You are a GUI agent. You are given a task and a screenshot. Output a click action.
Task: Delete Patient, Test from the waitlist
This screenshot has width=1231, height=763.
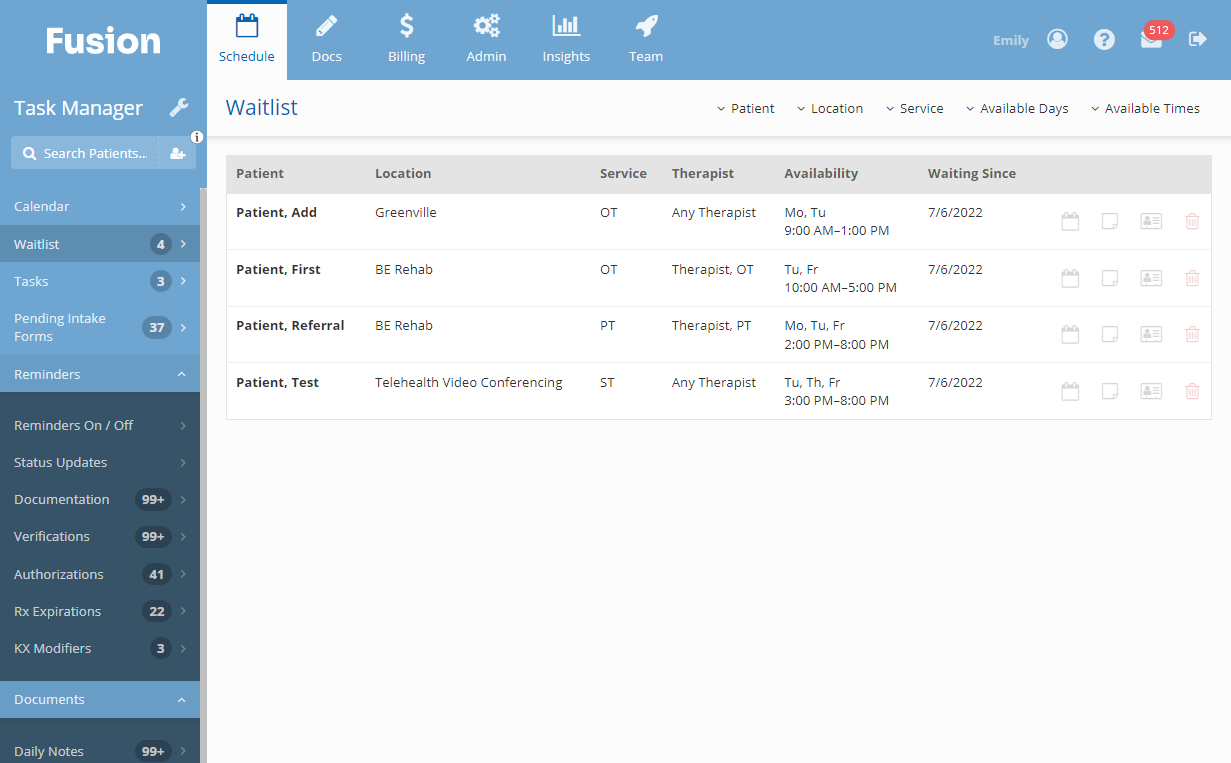[x=1192, y=391]
